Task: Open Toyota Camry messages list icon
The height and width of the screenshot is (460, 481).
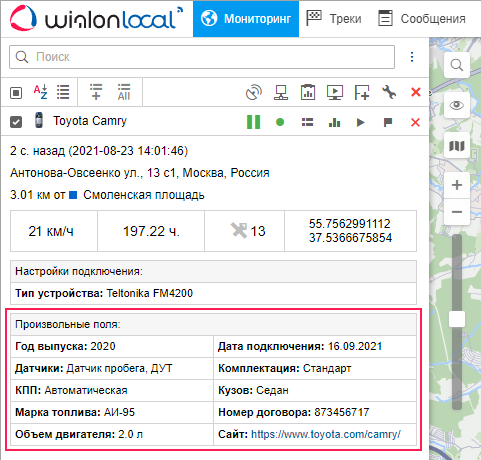Action: 307,122
